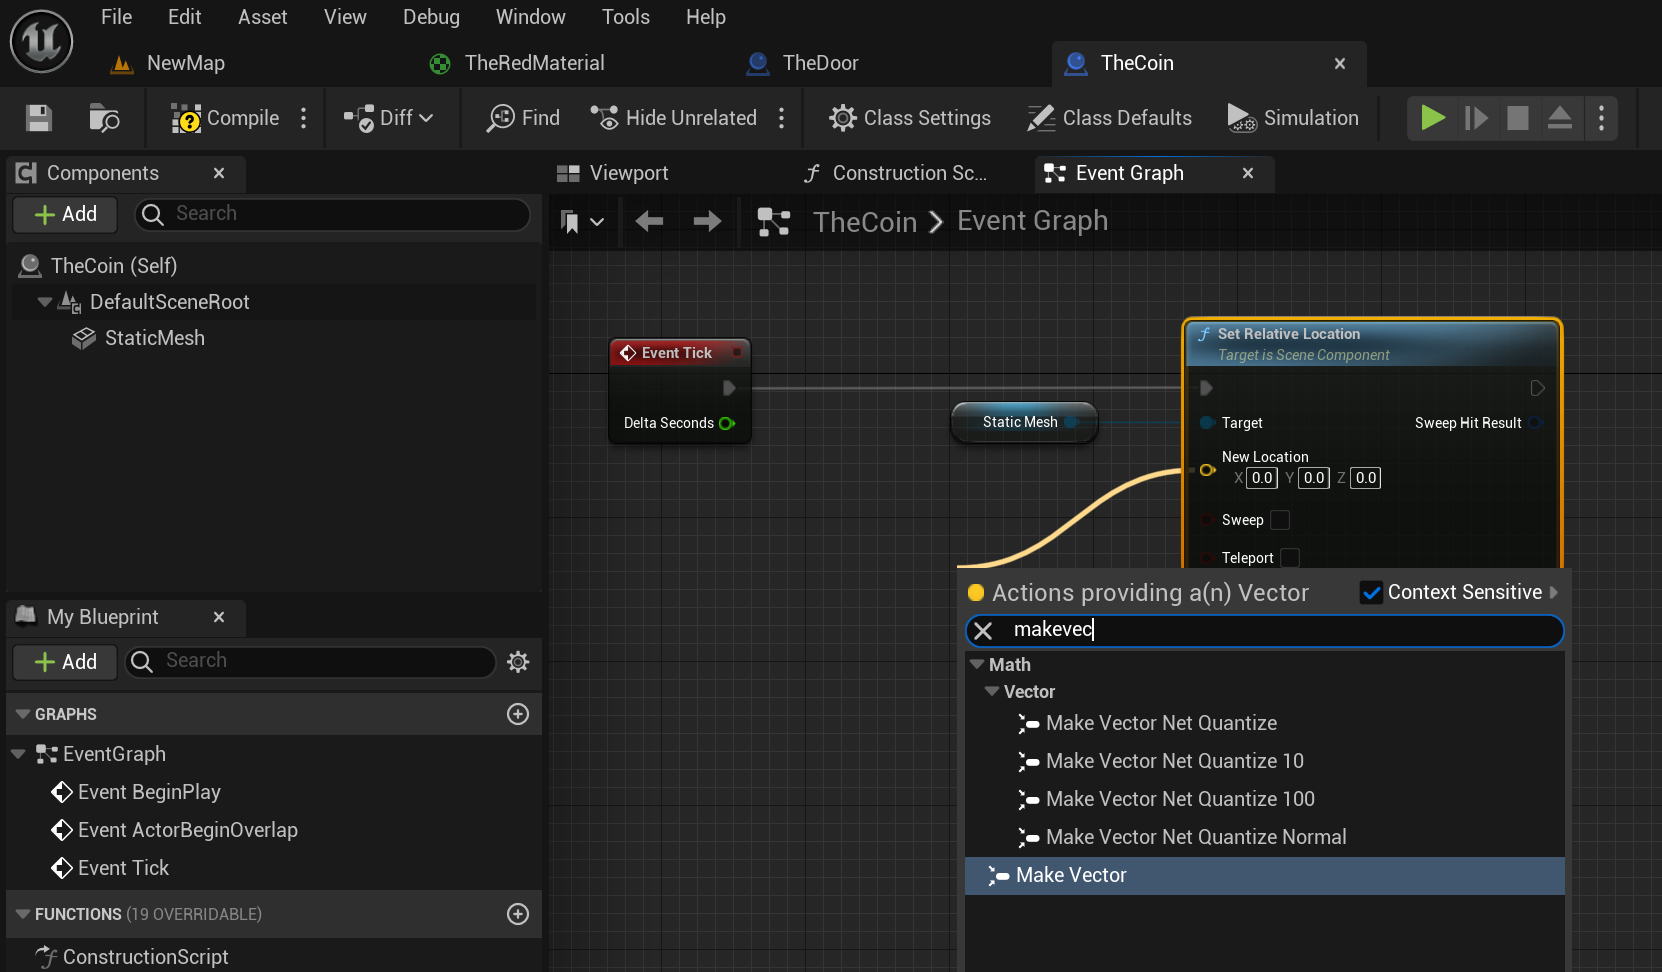Open the Asset menu

pos(263,17)
